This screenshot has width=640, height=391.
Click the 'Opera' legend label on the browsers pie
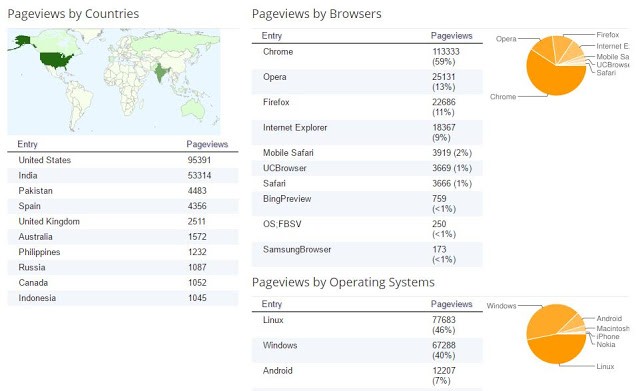[x=506, y=39]
